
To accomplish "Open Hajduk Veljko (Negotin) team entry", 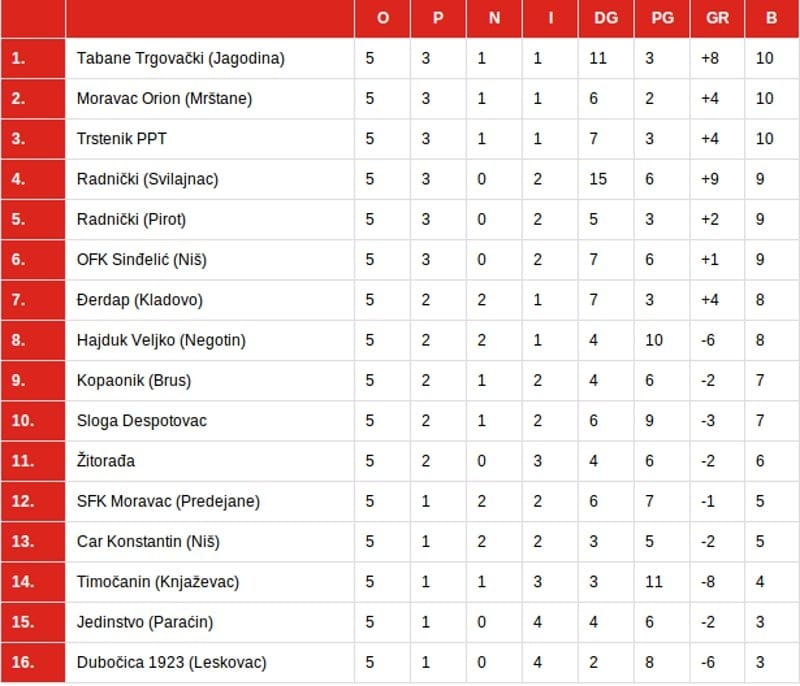I will pos(161,340).
